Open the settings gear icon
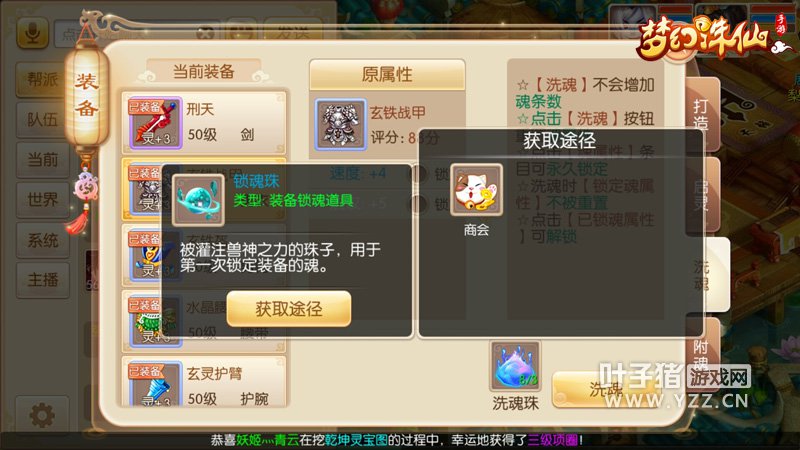 tap(42, 415)
